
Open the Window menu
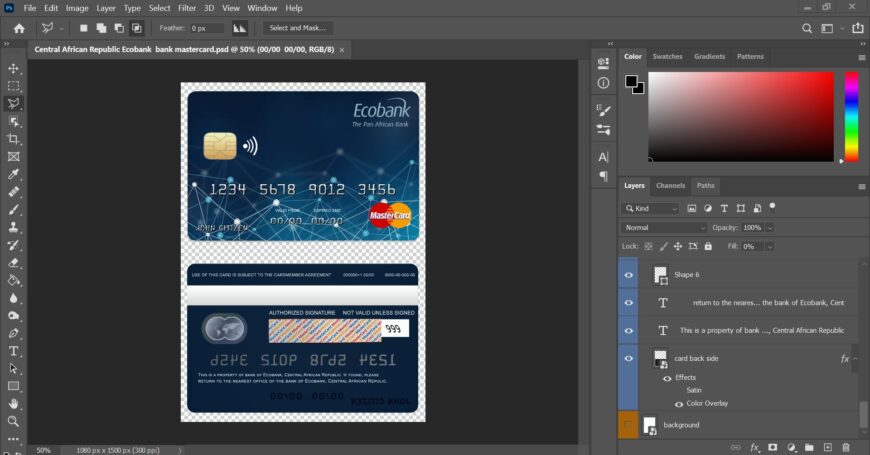[x=262, y=8]
